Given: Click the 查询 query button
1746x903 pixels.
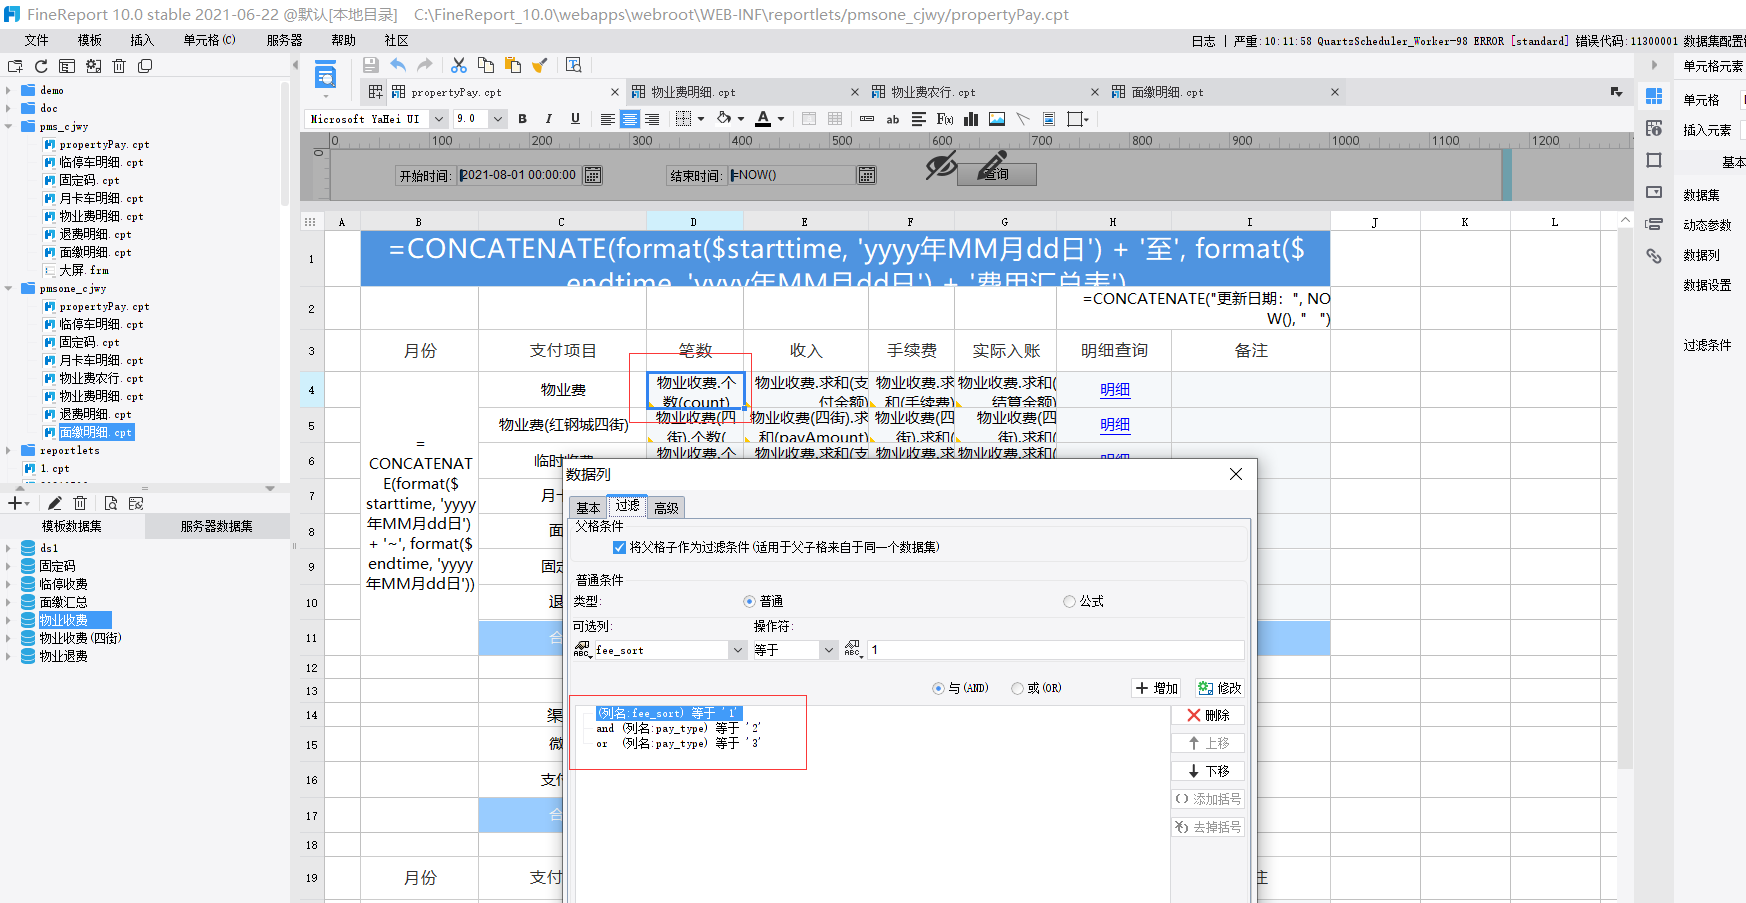Looking at the screenshot, I should coord(996,174).
